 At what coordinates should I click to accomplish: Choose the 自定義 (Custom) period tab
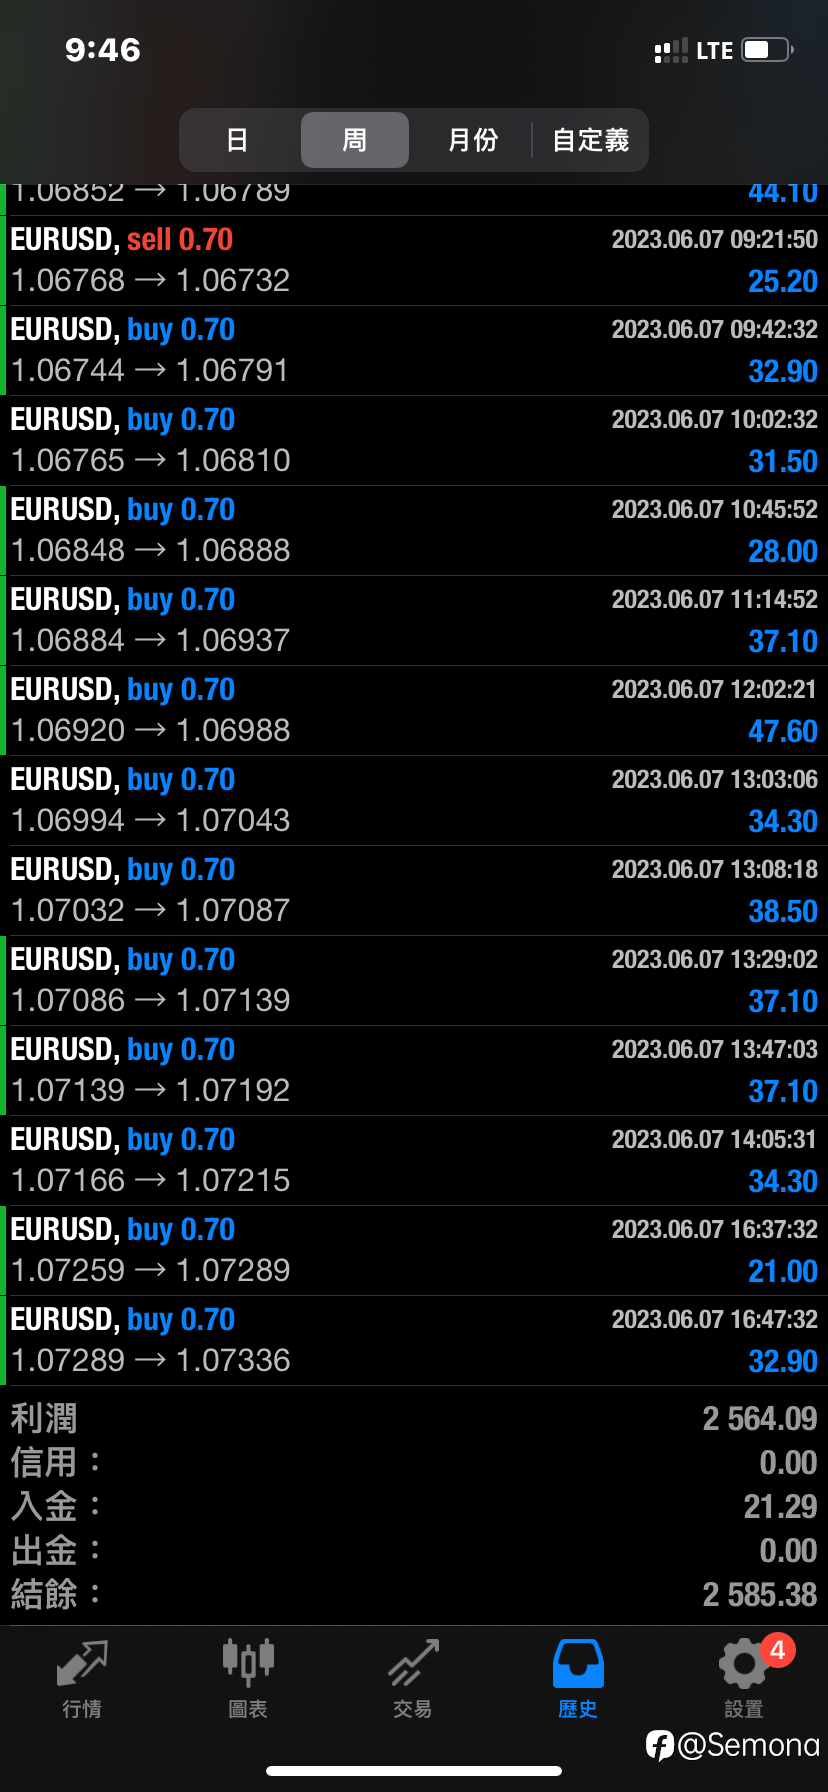click(x=590, y=140)
